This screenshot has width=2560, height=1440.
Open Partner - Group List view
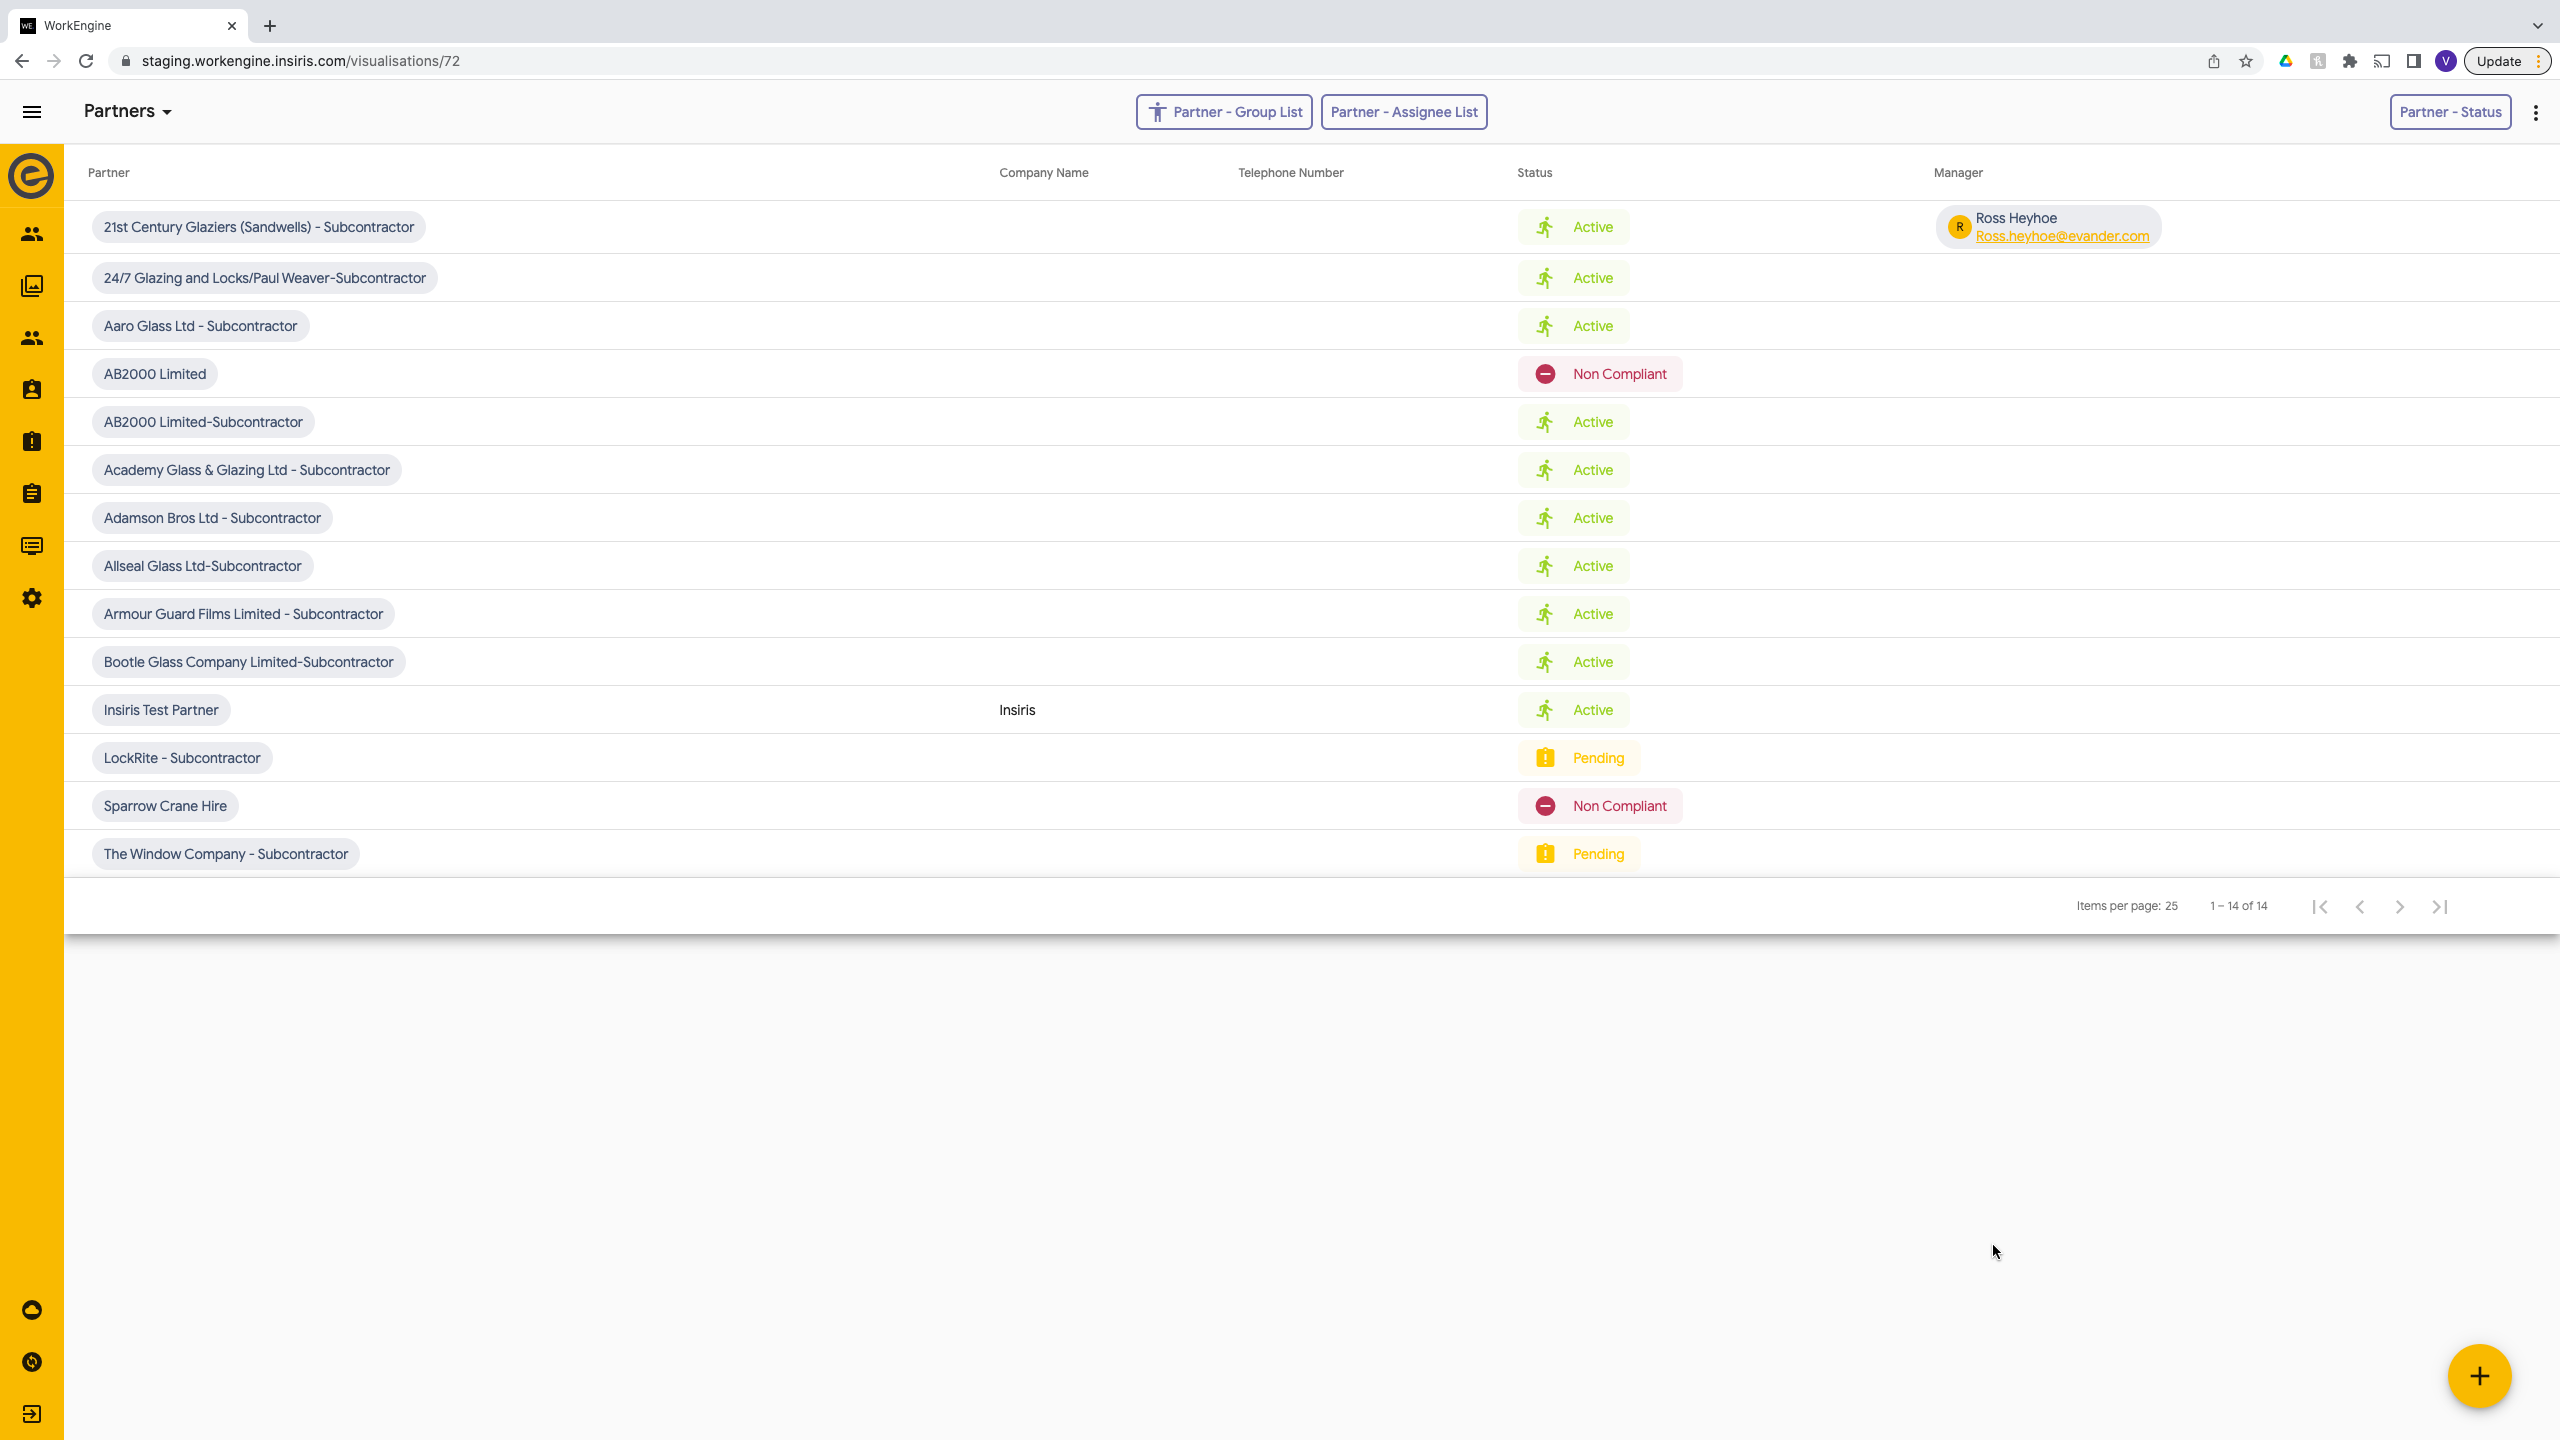[x=1224, y=112]
